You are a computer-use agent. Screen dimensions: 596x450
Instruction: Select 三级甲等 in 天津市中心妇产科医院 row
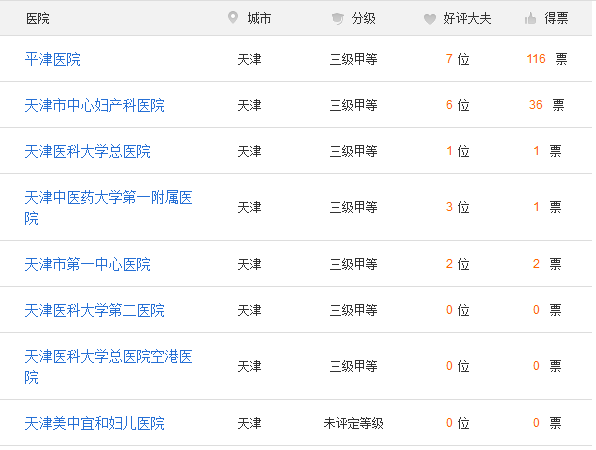coord(353,105)
